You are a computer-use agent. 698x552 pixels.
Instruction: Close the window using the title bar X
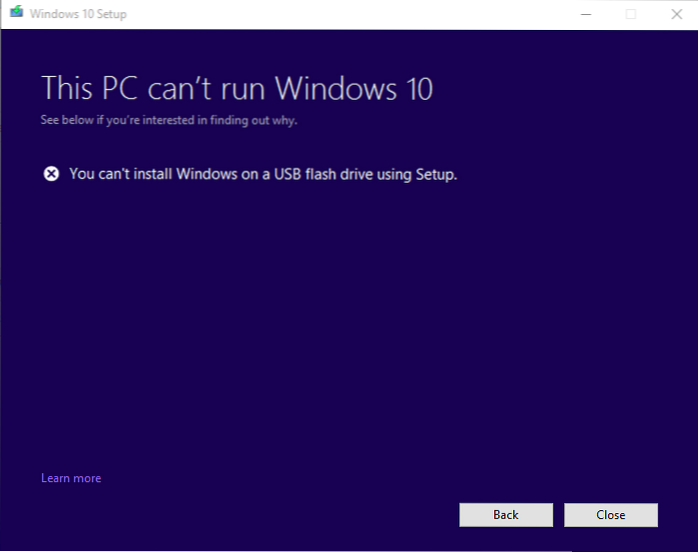click(675, 14)
